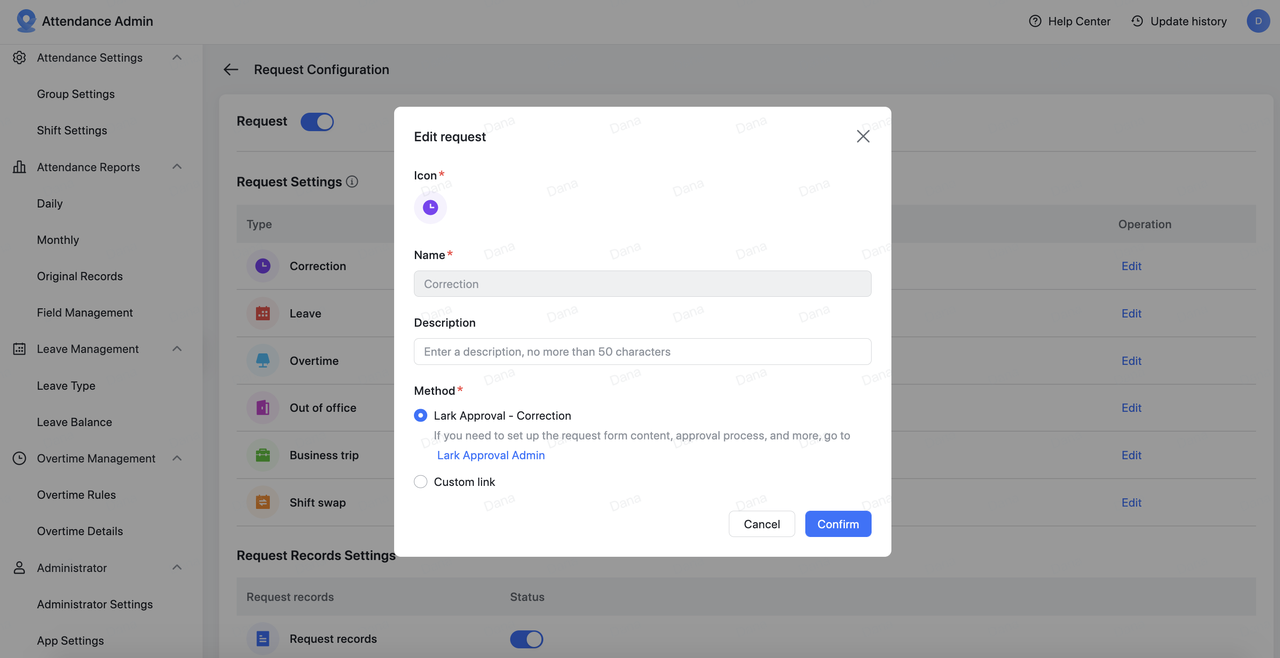Viewport: 1280px width, 658px height.
Task: Open Overtime Rules
Action: click(x=76, y=495)
